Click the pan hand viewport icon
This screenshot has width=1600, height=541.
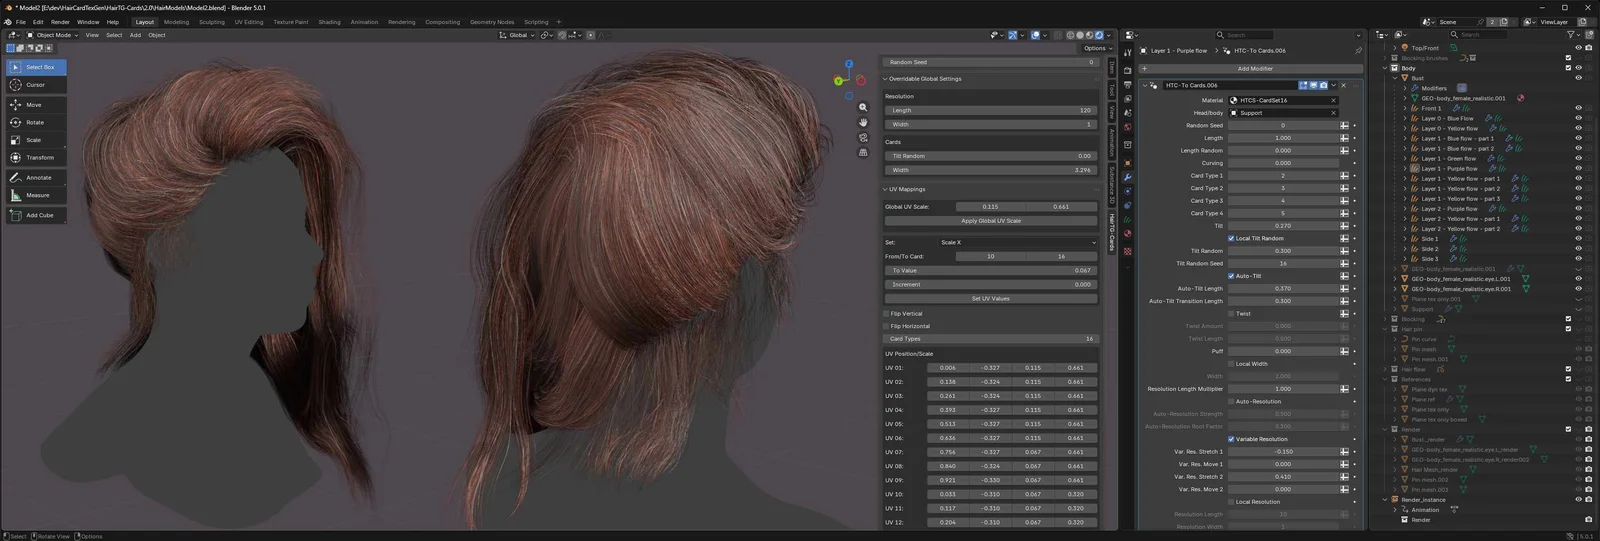tap(863, 122)
